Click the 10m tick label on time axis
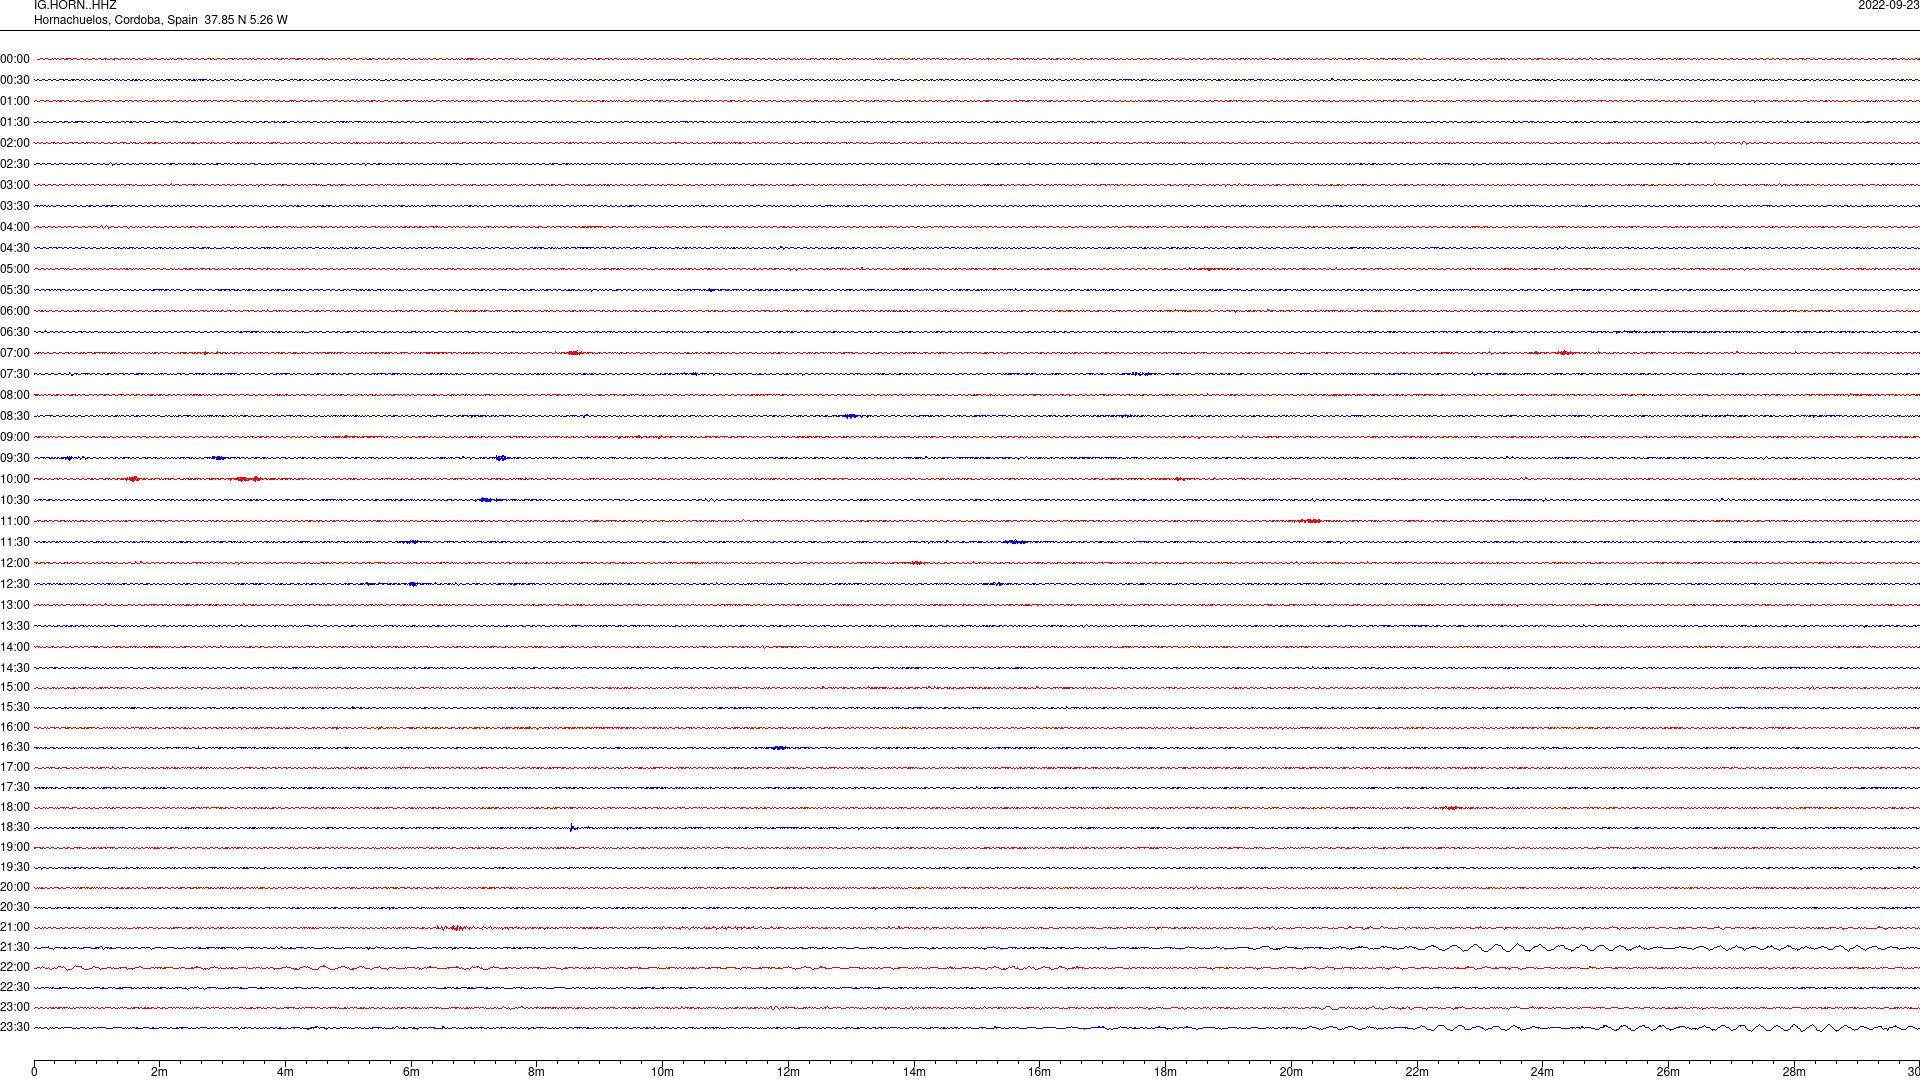The image size is (1920, 1080). pos(662,1072)
